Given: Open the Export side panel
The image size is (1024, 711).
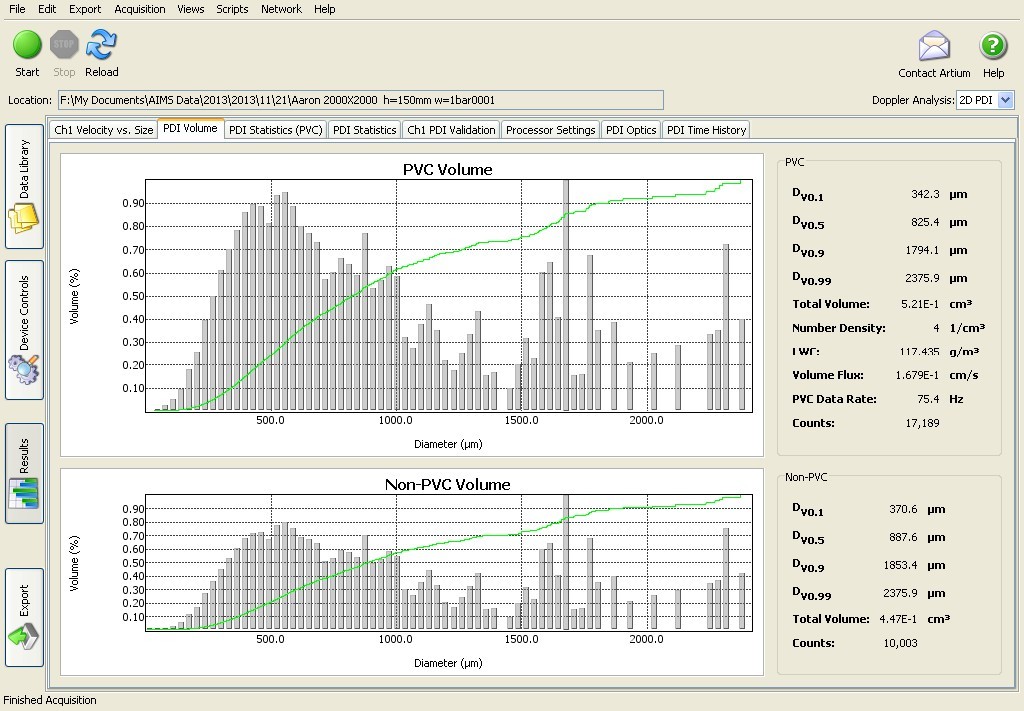Looking at the screenshot, I should tap(24, 617).
